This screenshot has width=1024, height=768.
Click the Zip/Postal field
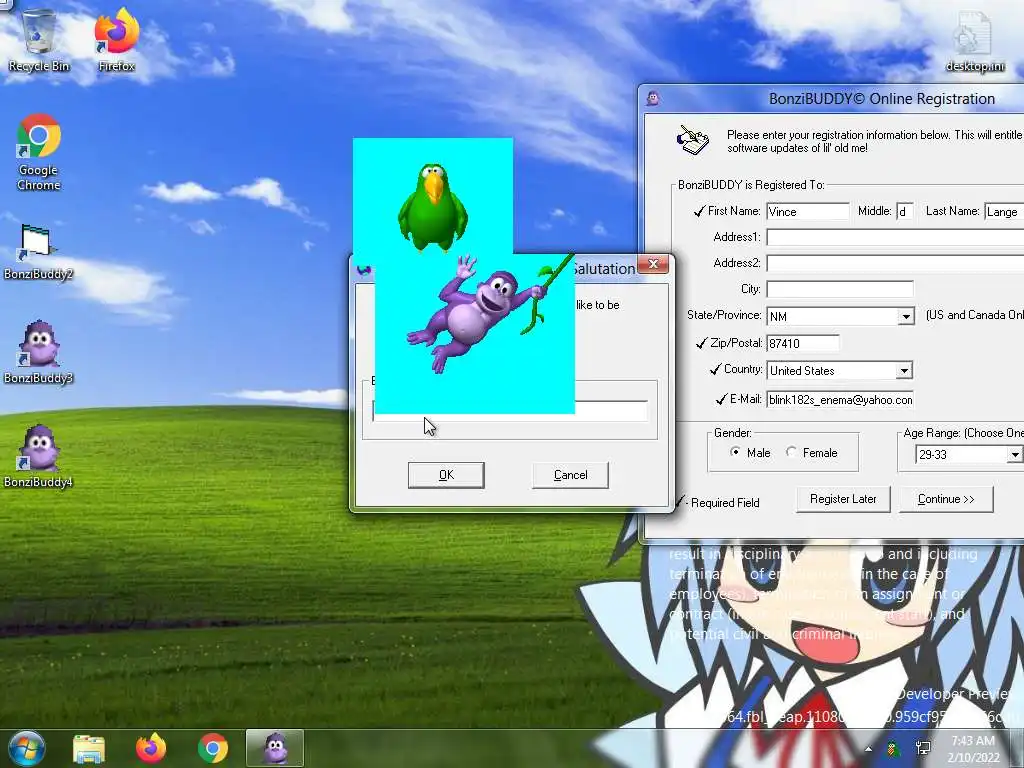pos(803,343)
